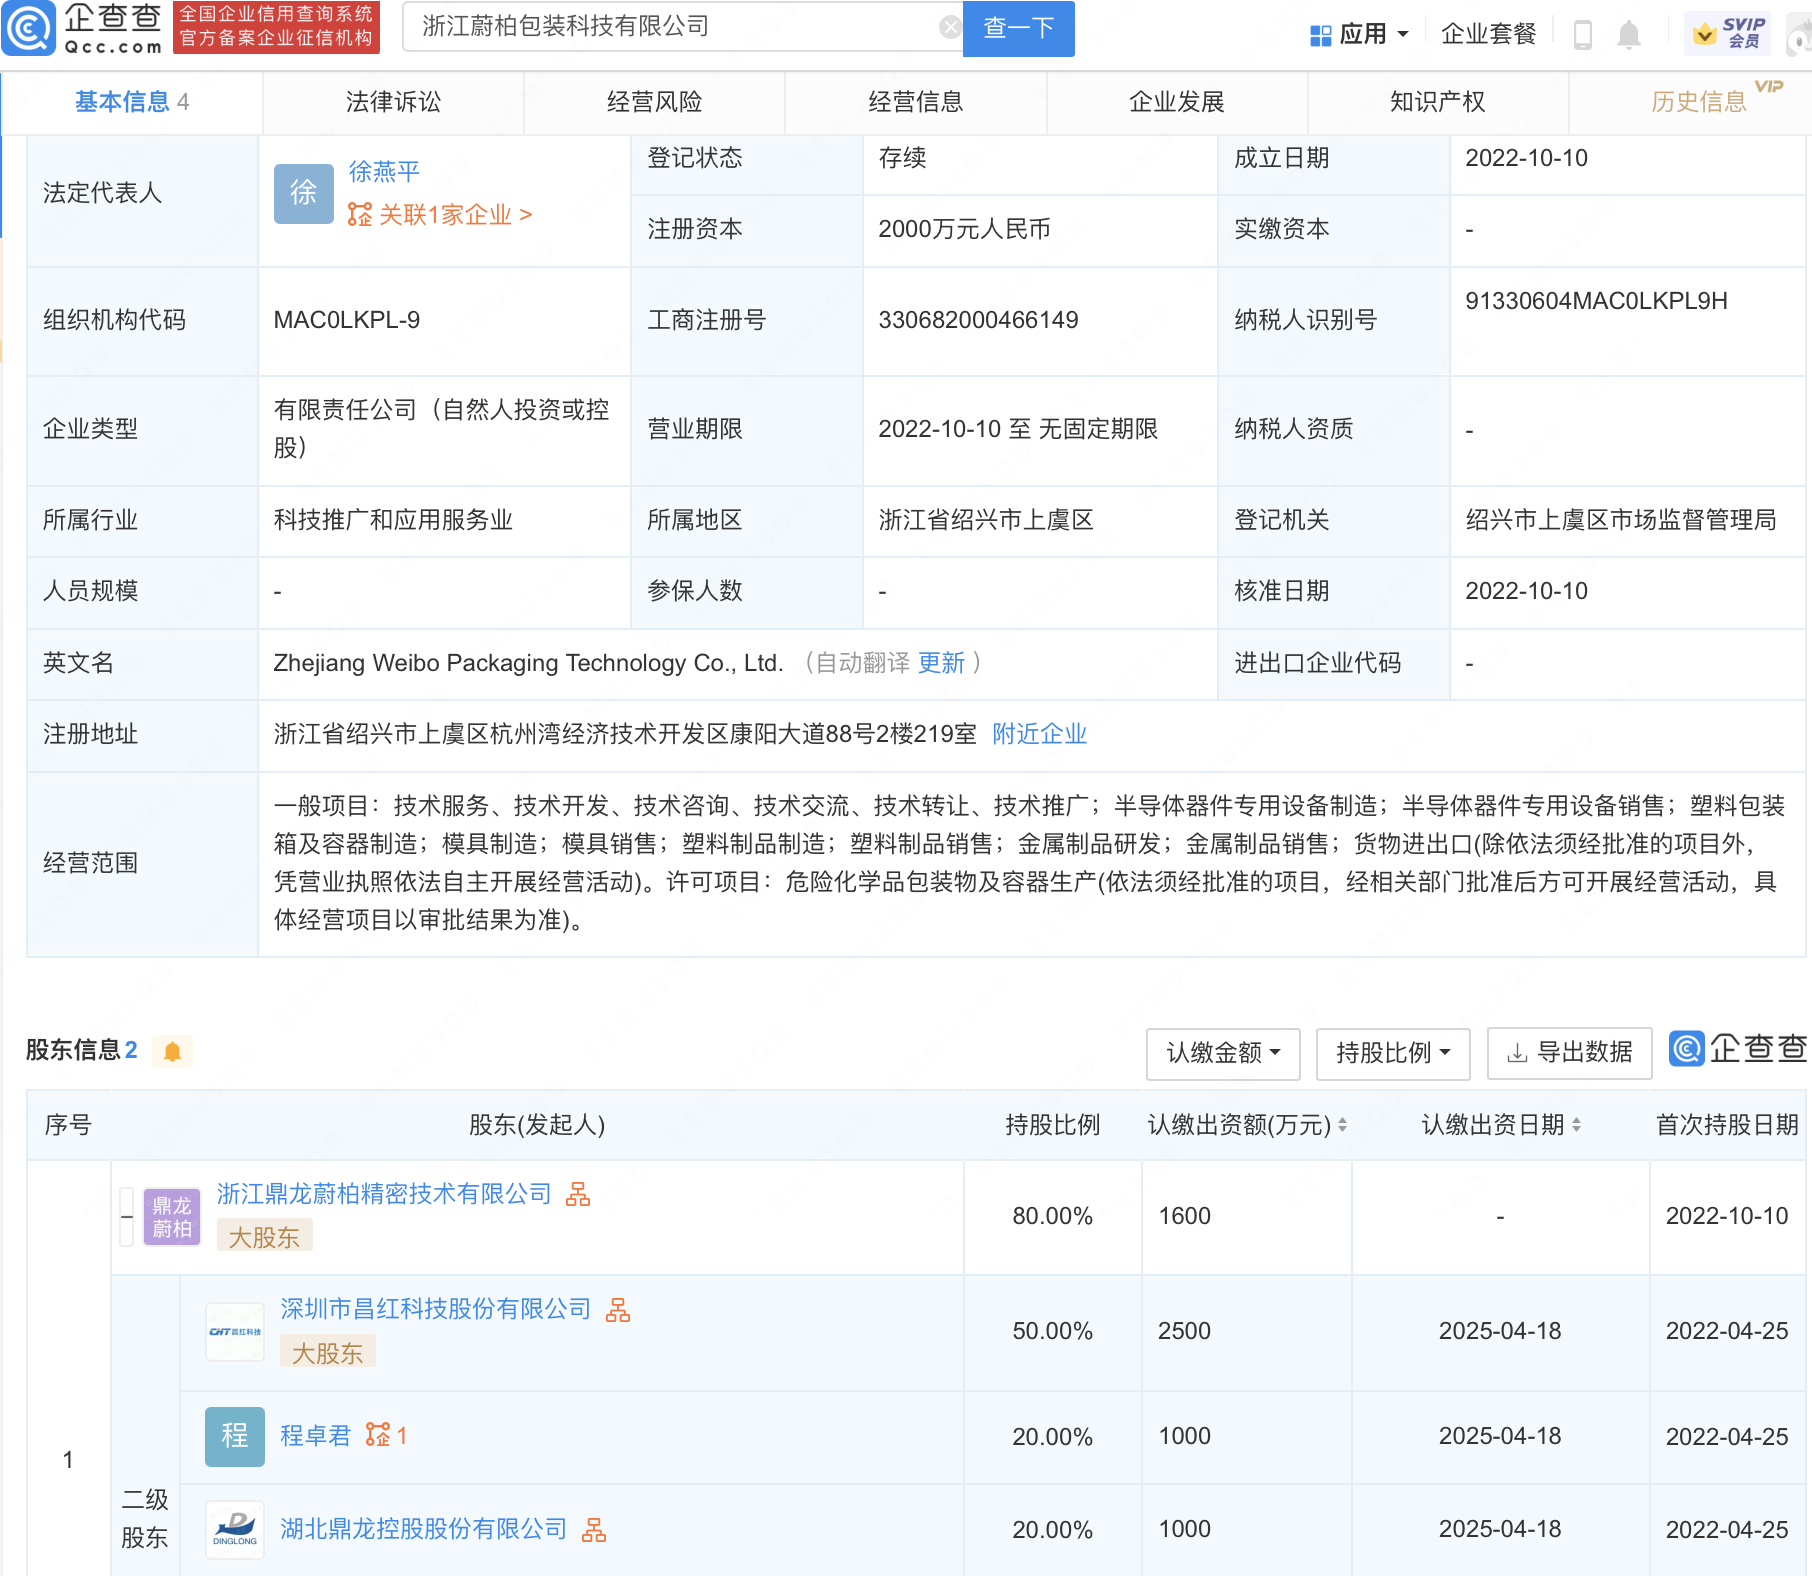Switch to the 经营风险 tab

point(654,102)
